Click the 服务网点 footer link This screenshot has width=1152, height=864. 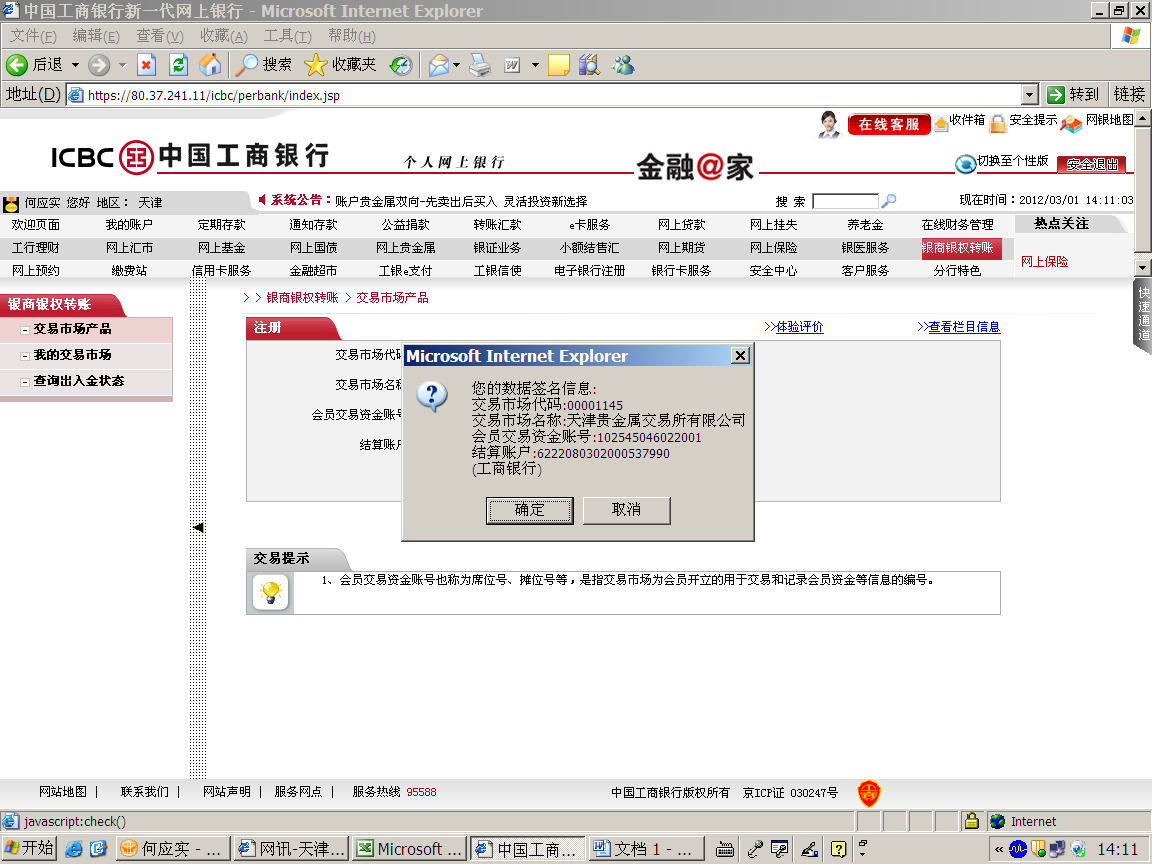(298, 792)
